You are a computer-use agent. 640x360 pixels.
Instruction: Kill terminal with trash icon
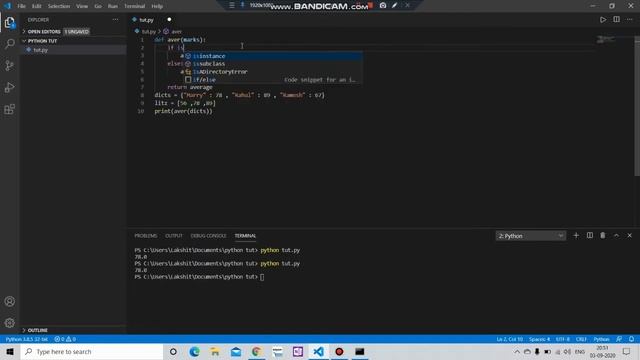603,236
